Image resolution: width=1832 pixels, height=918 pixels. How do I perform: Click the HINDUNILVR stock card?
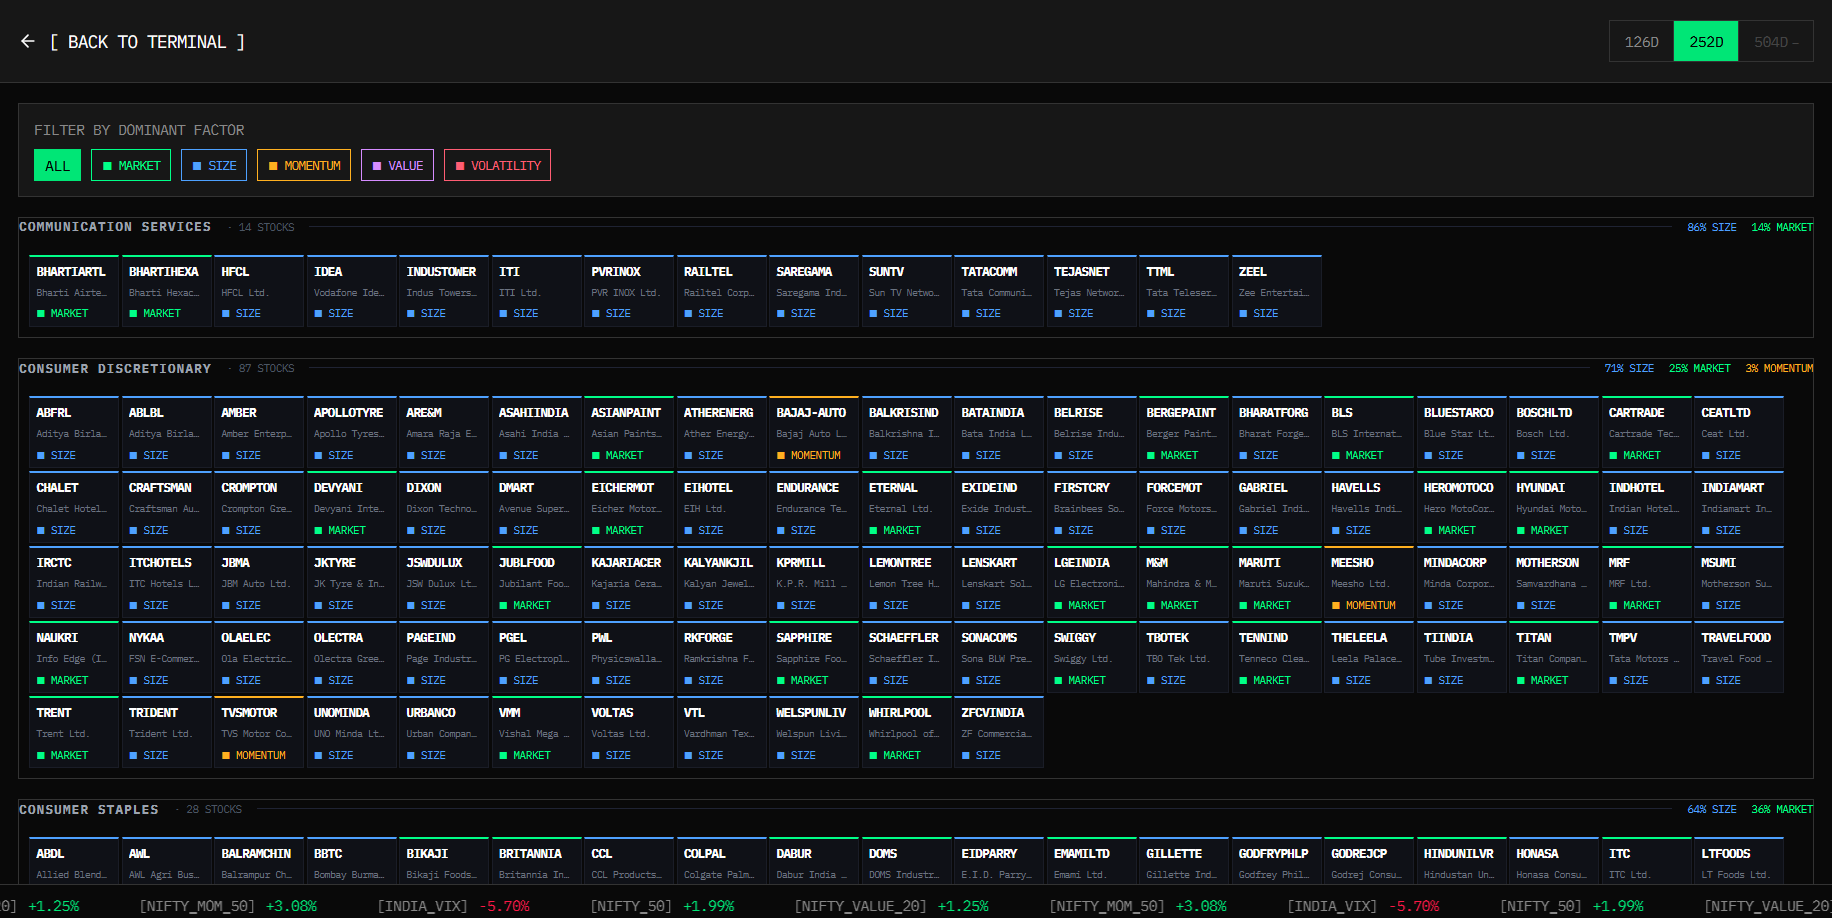pyautogui.click(x=1461, y=863)
